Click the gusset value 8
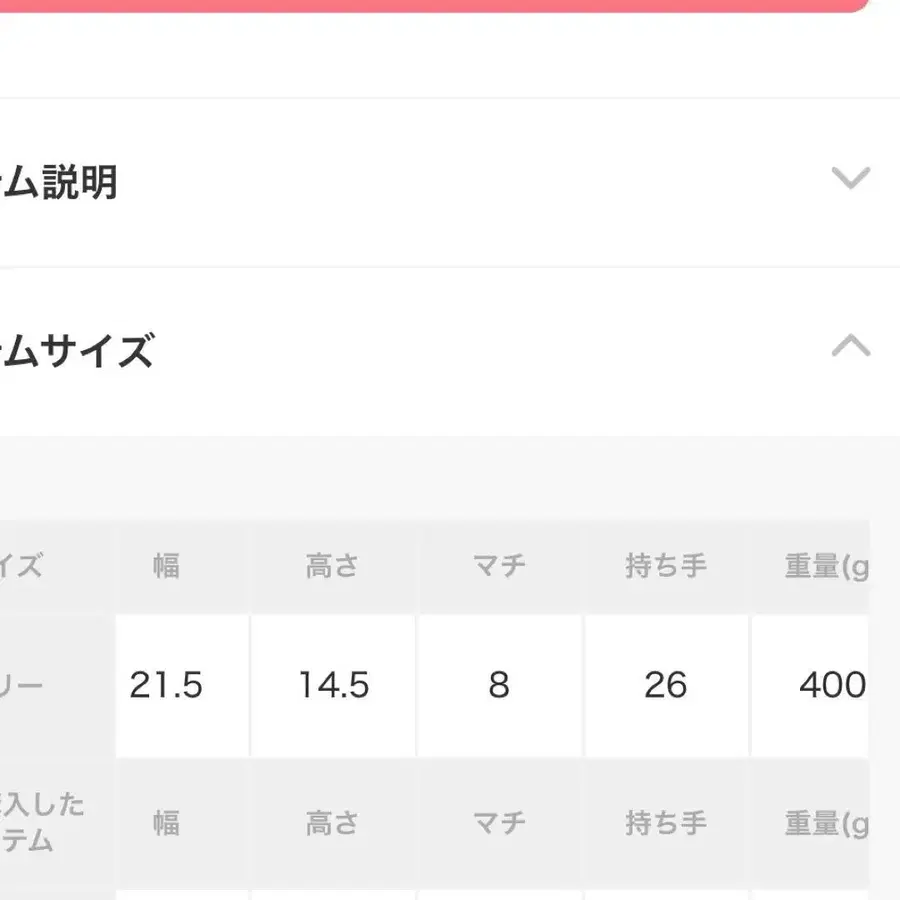The height and width of the screenshot is (900, 900). [x=499, y=685]
